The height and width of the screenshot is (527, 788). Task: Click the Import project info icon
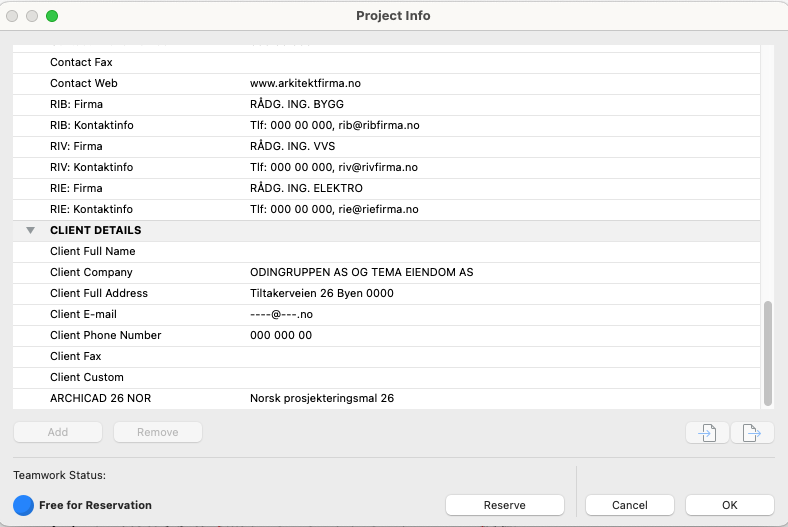(x=707, y=432)
